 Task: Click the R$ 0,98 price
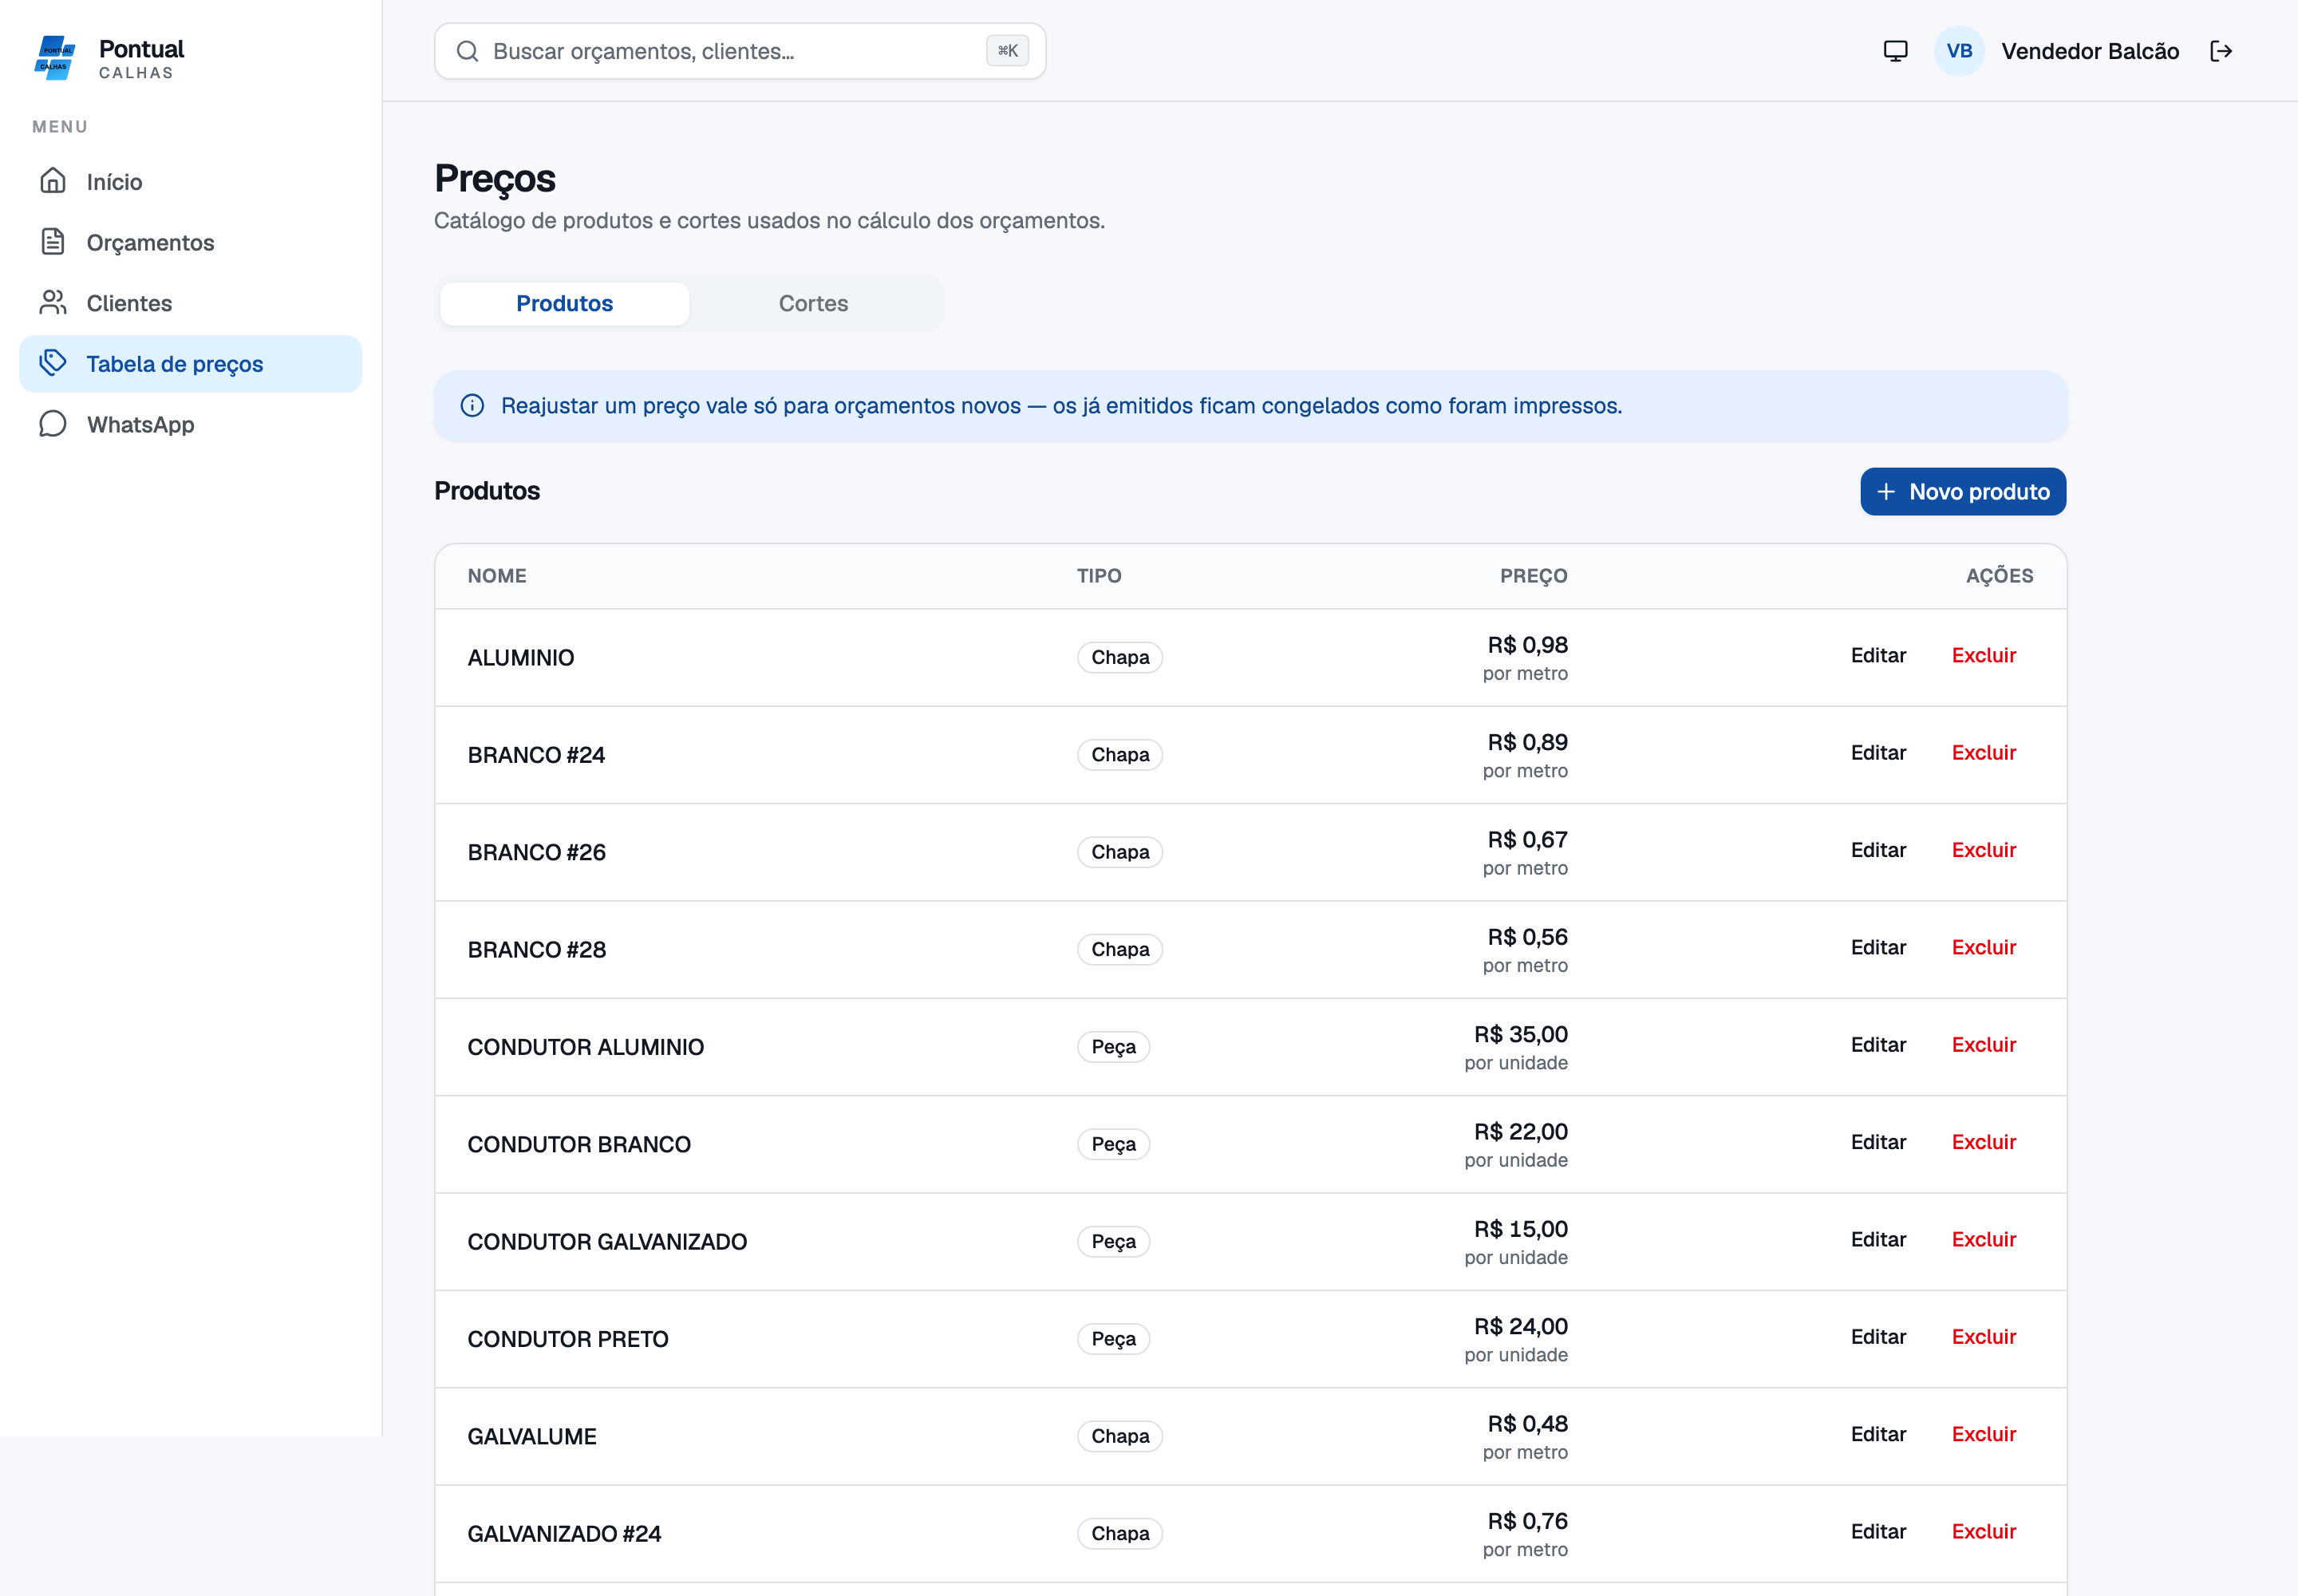[1527, 646]
